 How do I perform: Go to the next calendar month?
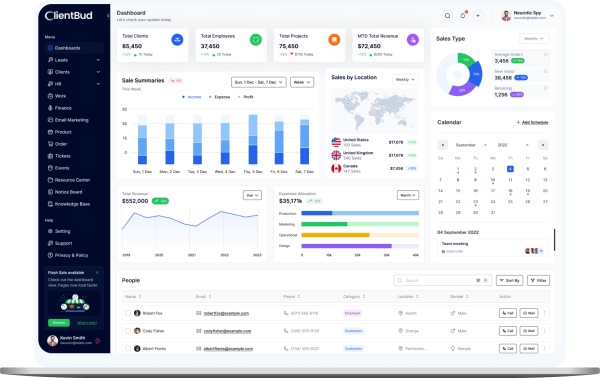point(543,145)
